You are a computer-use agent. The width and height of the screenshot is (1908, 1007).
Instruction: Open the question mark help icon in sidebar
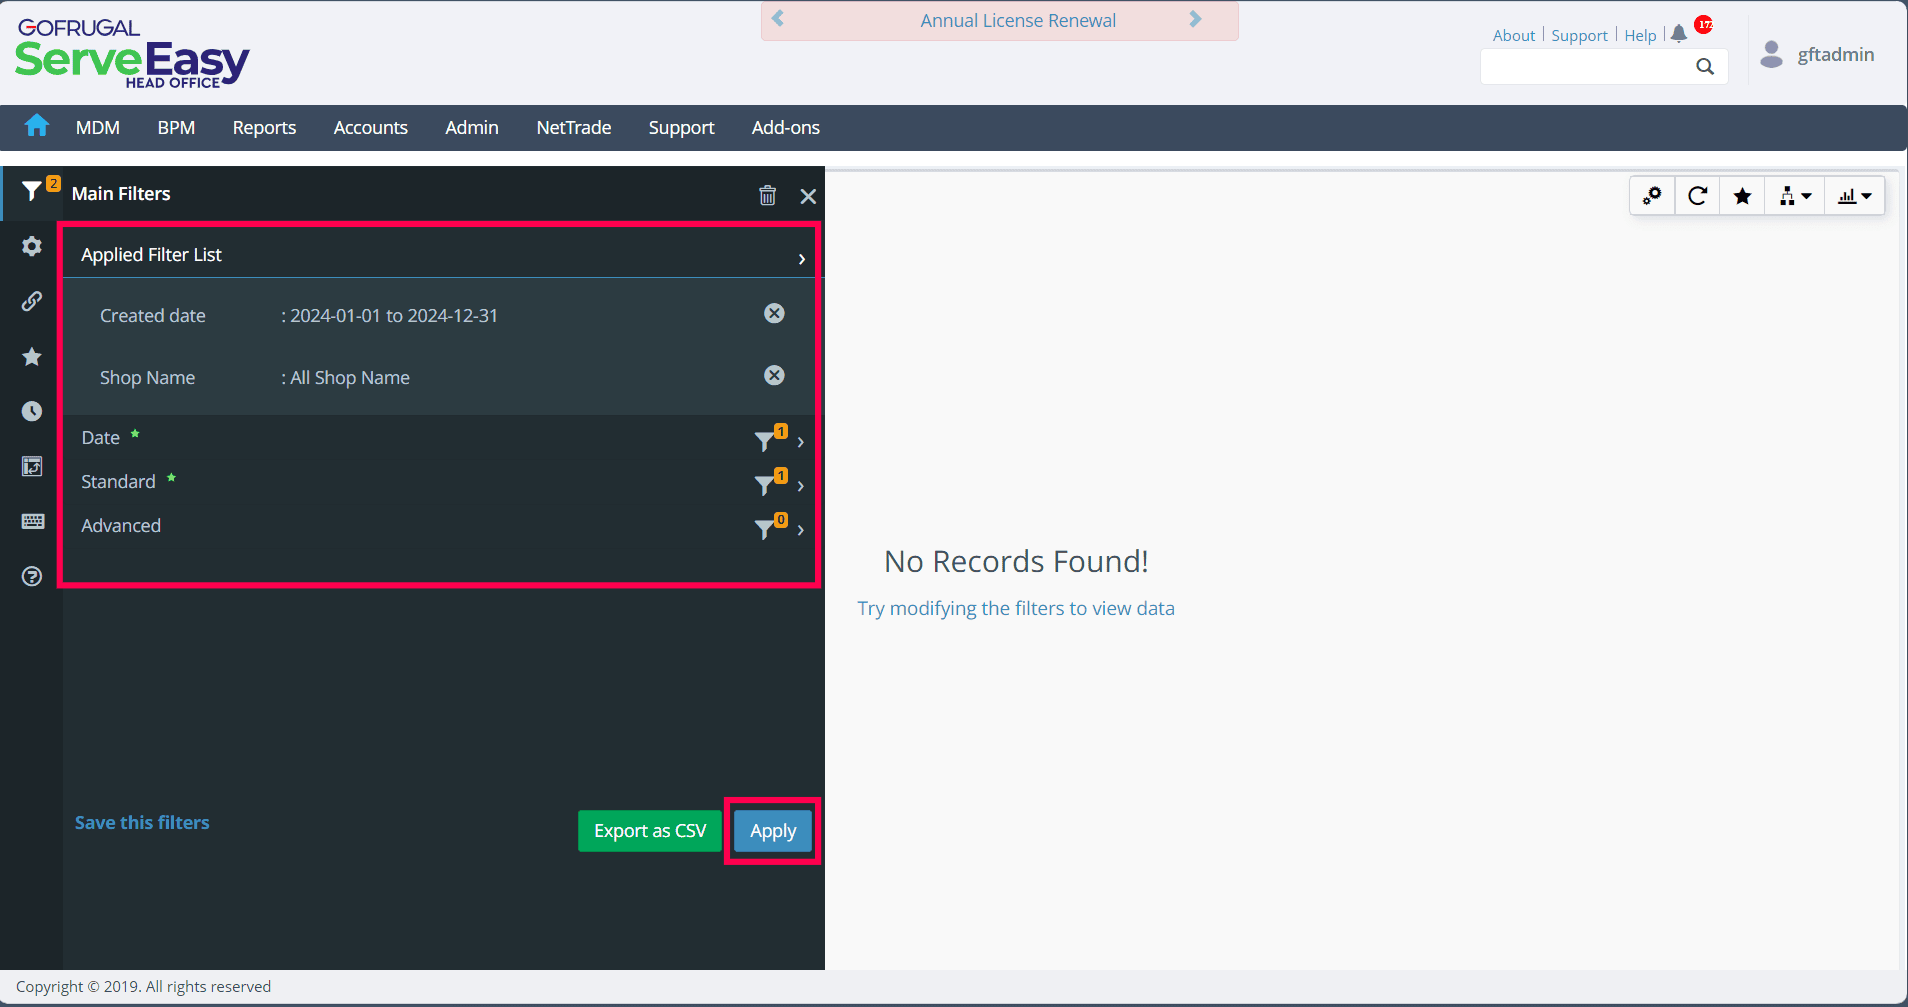32,576
